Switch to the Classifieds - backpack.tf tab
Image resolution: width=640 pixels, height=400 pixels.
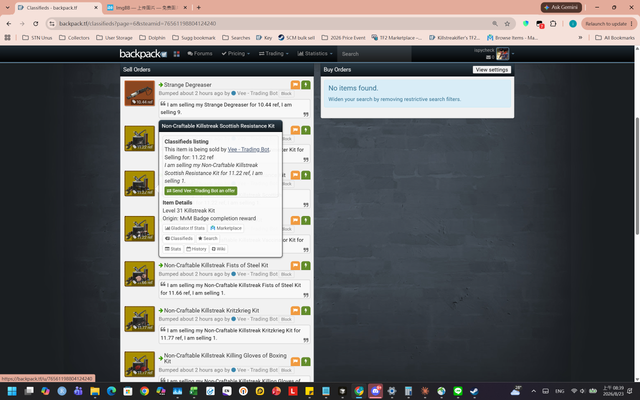coord(57,8)
